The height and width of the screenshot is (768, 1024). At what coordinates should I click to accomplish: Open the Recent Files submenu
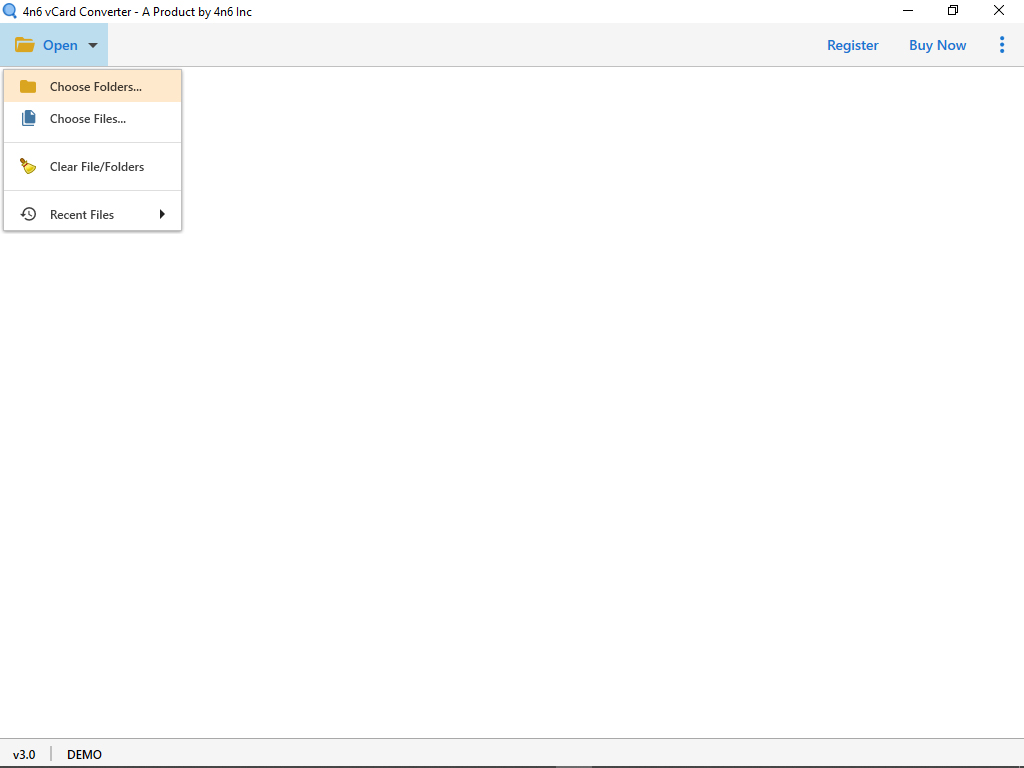point(93,214)
